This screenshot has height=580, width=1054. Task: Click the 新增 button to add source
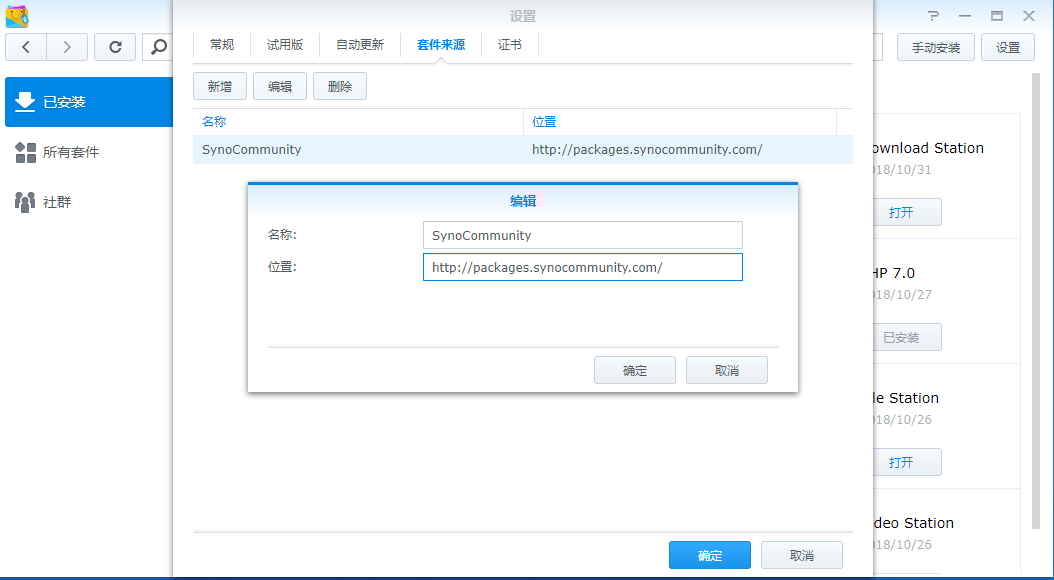[x=220, y=87]
